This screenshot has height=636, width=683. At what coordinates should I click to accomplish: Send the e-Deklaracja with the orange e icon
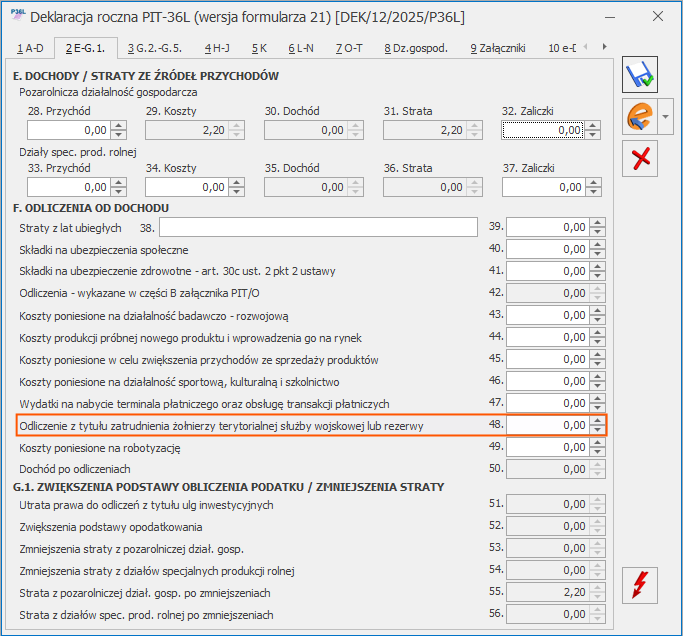639,116
